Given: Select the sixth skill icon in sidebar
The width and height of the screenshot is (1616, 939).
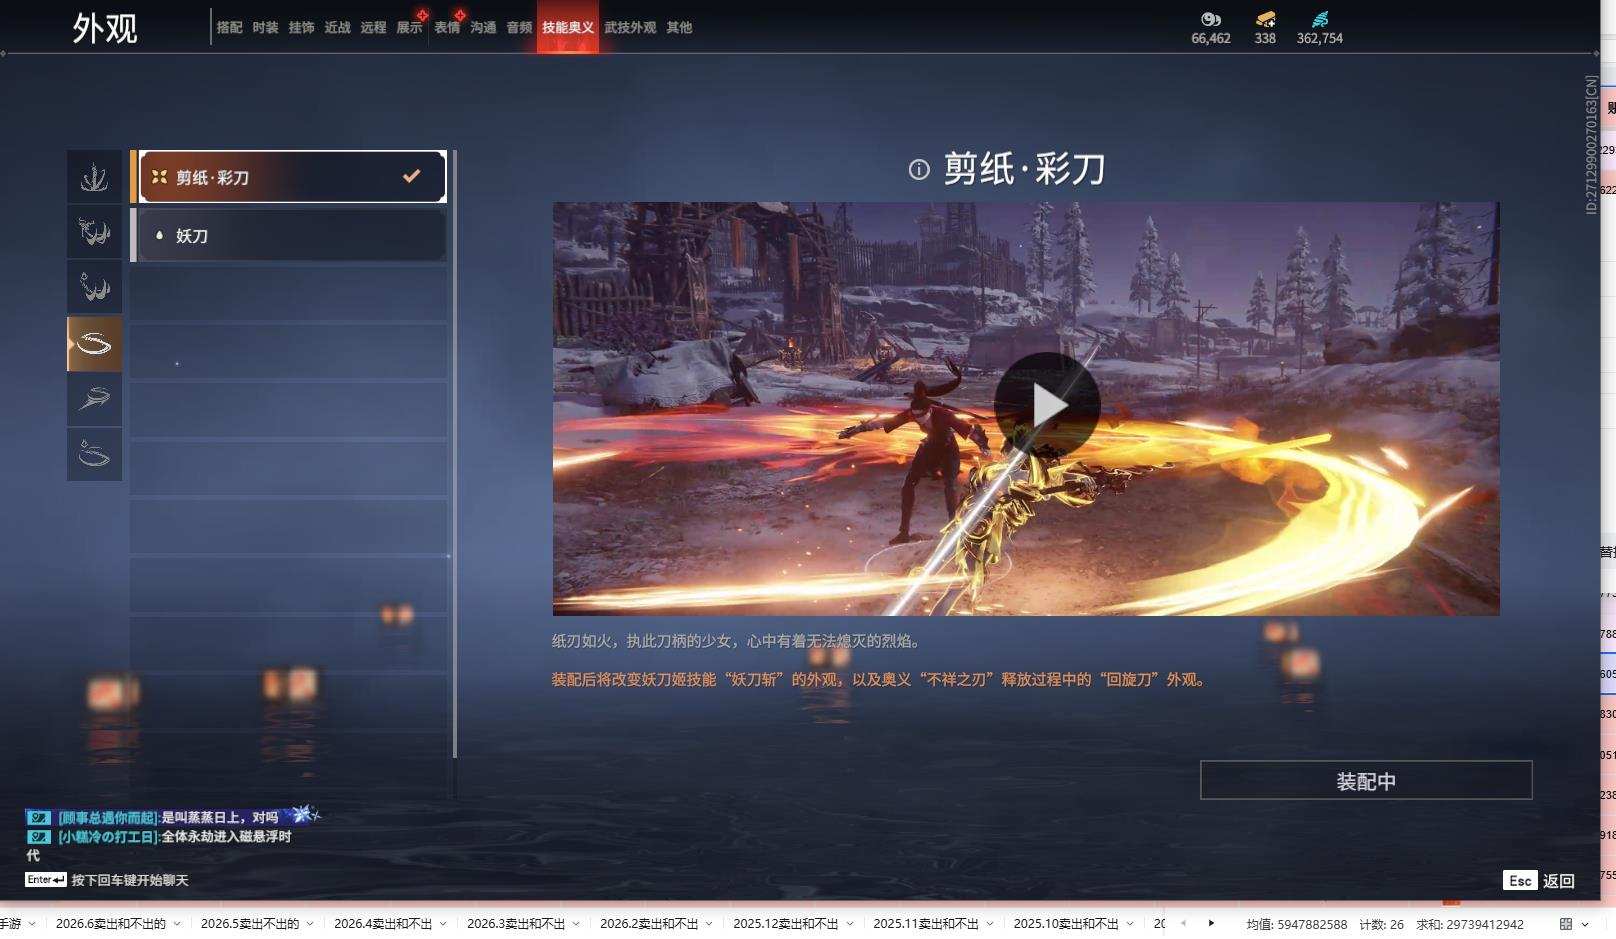Looking at the screenshot, I should (x=94, y=455).
